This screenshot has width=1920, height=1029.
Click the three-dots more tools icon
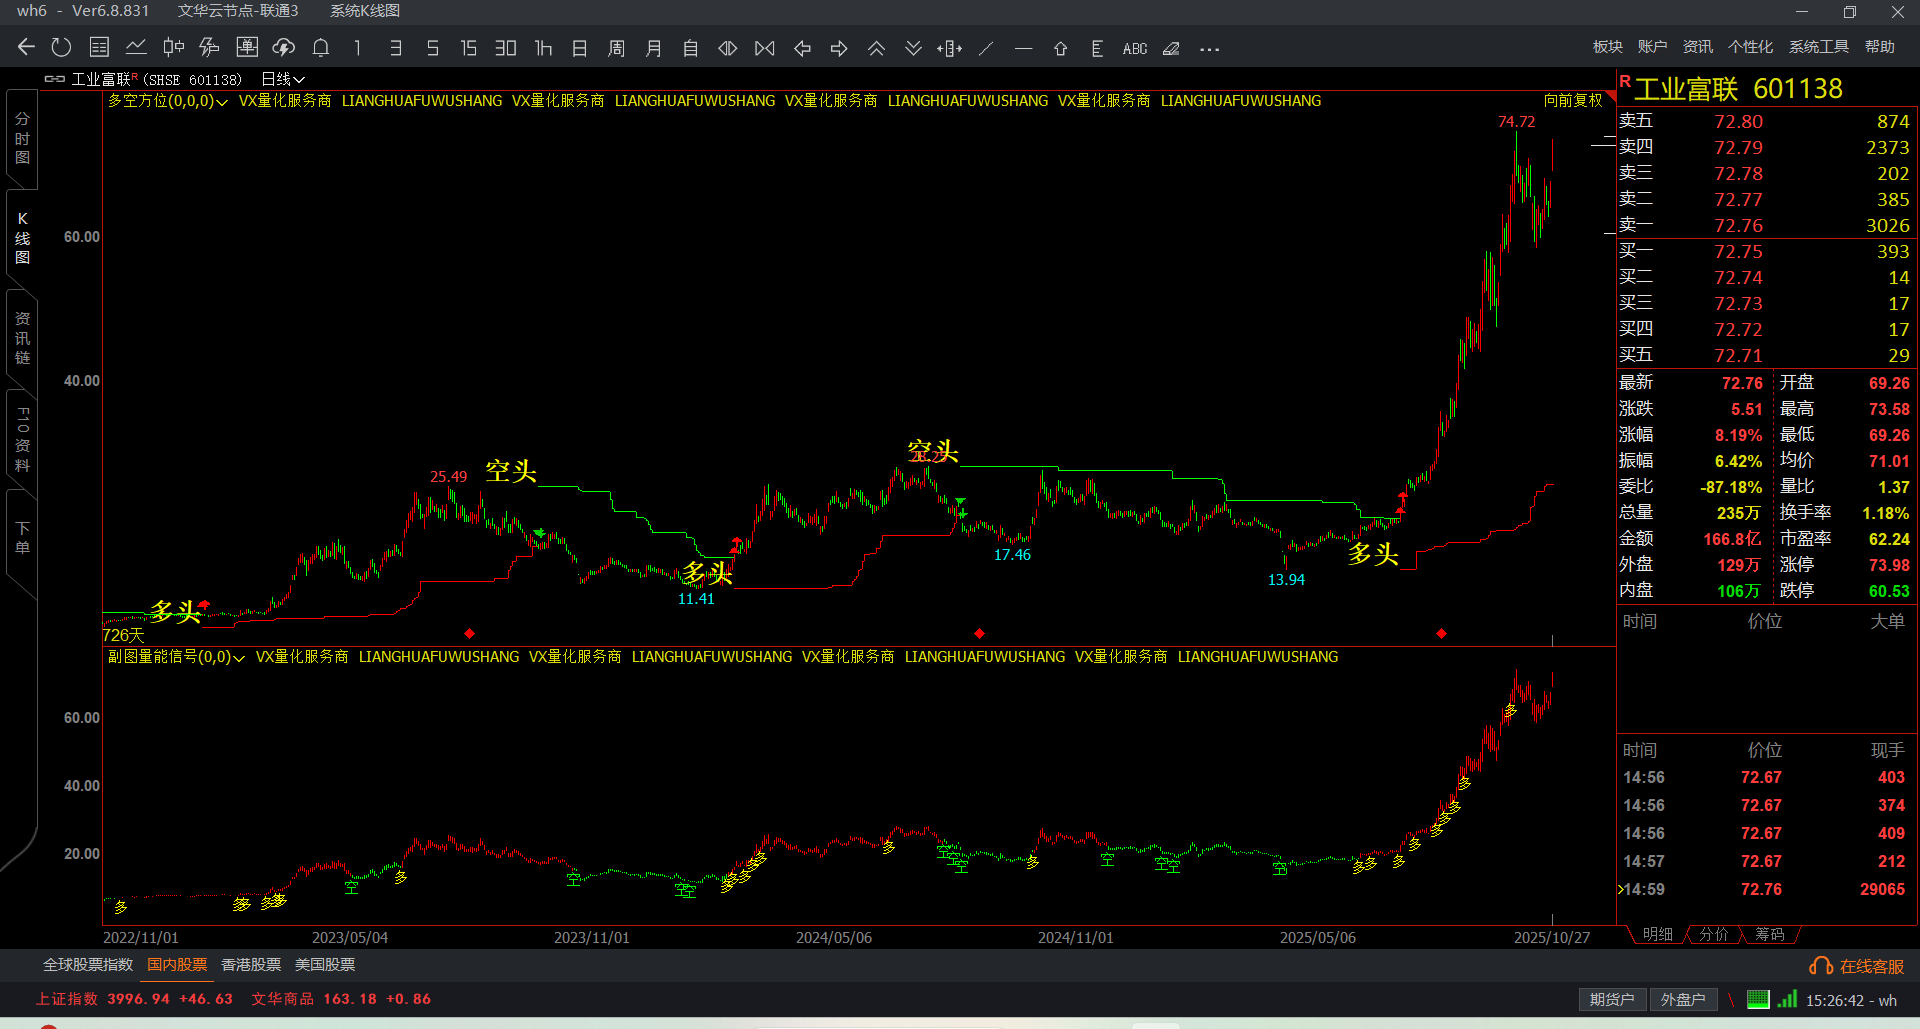(1209, 48)
